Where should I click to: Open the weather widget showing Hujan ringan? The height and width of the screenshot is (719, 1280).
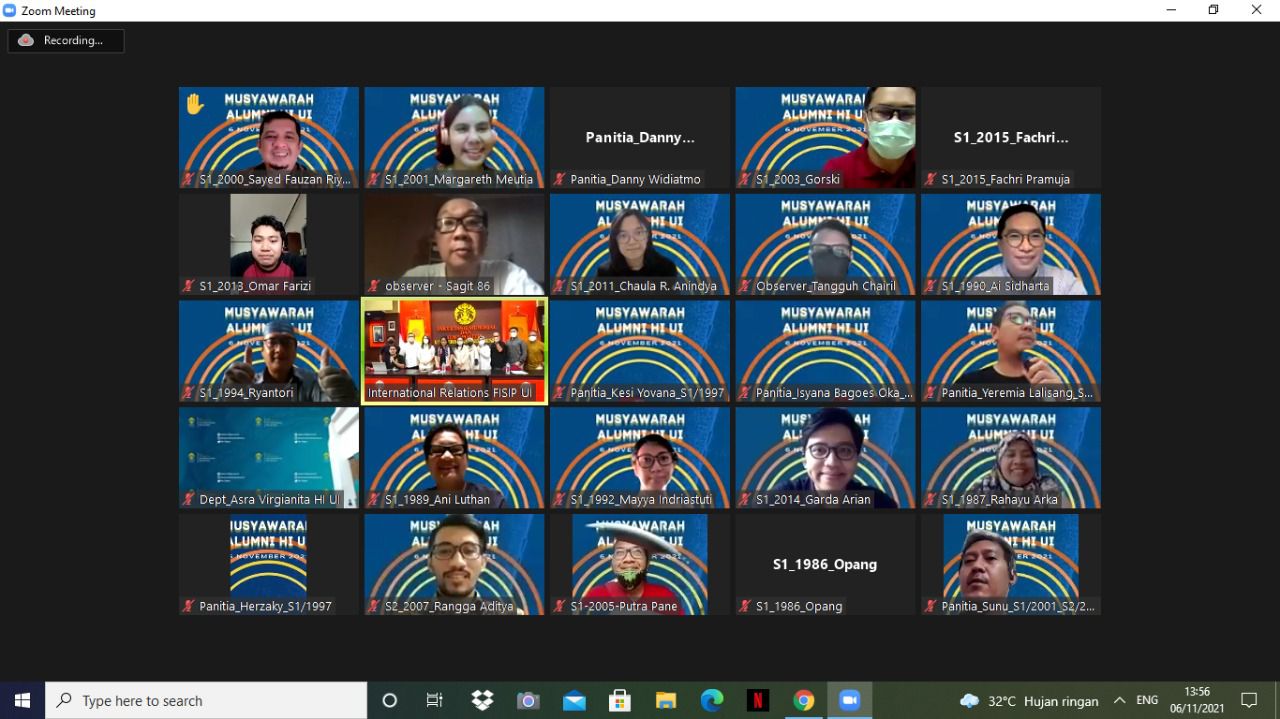tap(1028, 700)
